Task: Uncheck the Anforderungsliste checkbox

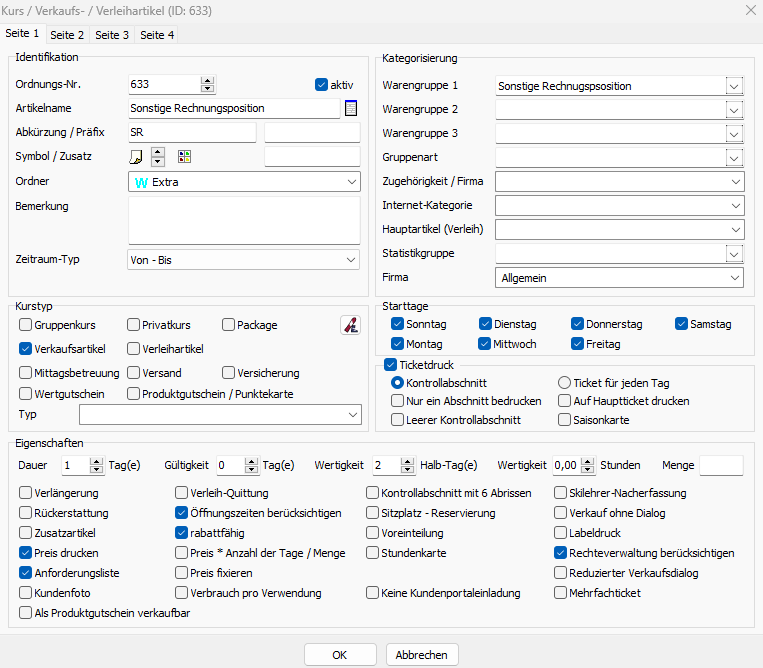Action: pos(25,573)
